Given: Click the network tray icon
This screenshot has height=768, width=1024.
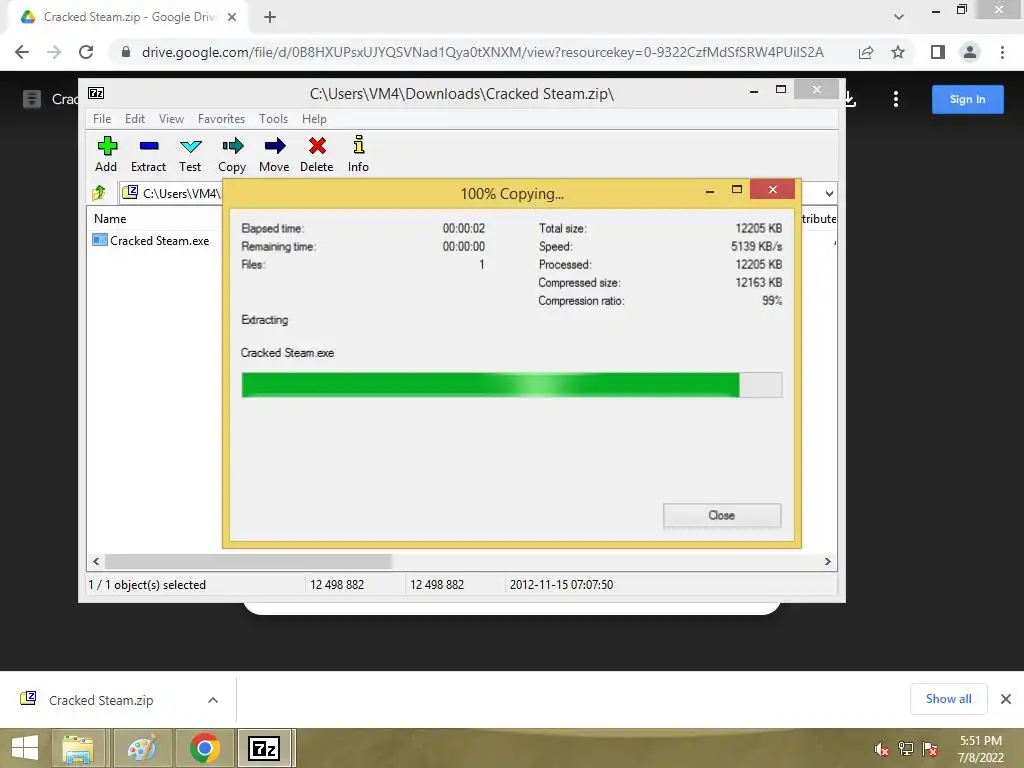Looking at the screenshot, I should pos(906,749).
